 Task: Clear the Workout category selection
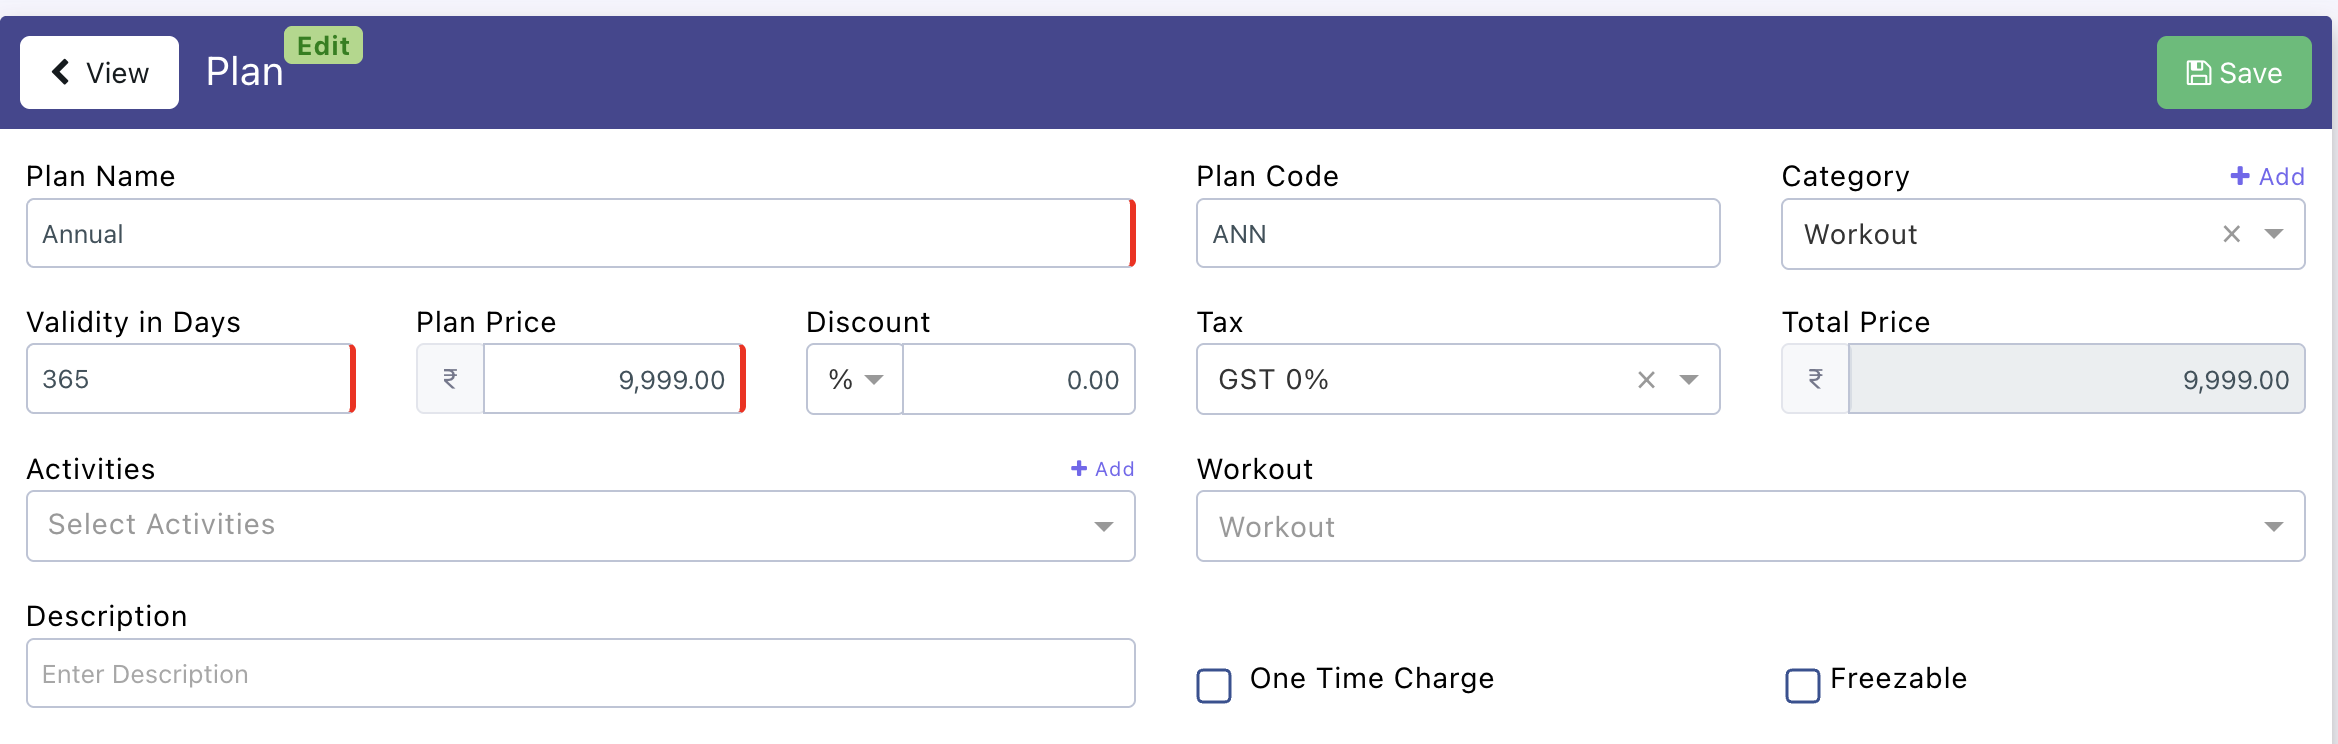pyautogui.click(x=2231, y=234)
